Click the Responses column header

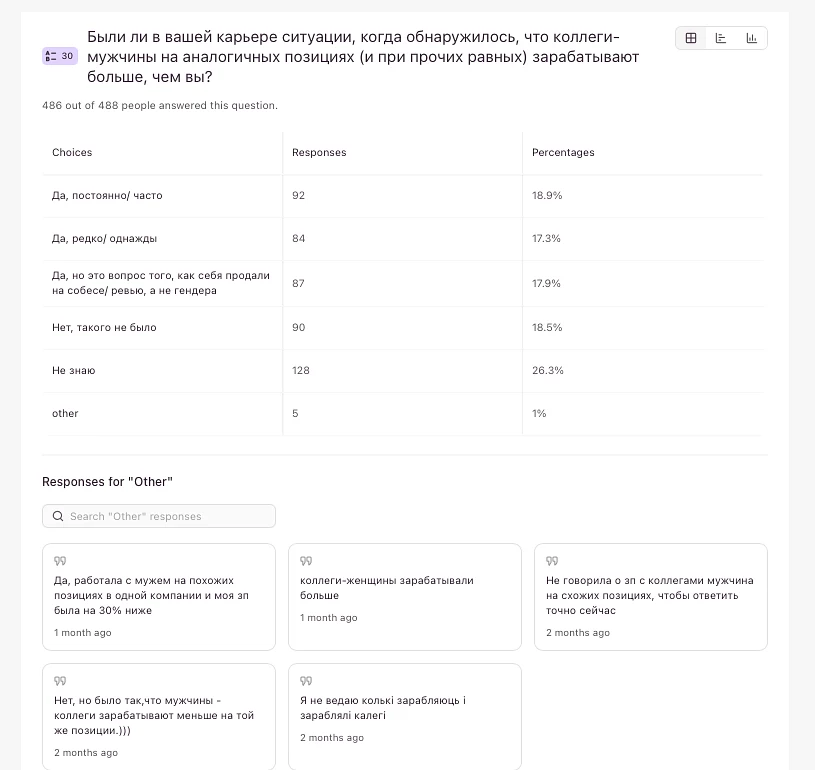(319, 153)
